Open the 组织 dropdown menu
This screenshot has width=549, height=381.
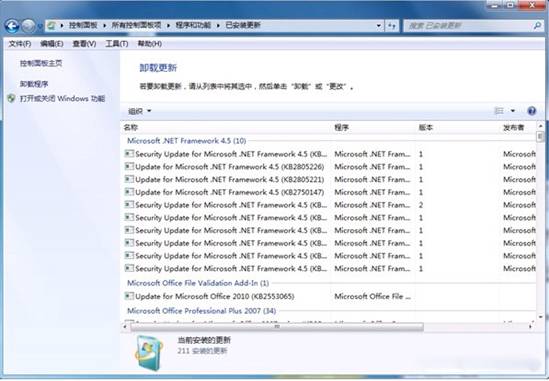(x=139, y=111)
